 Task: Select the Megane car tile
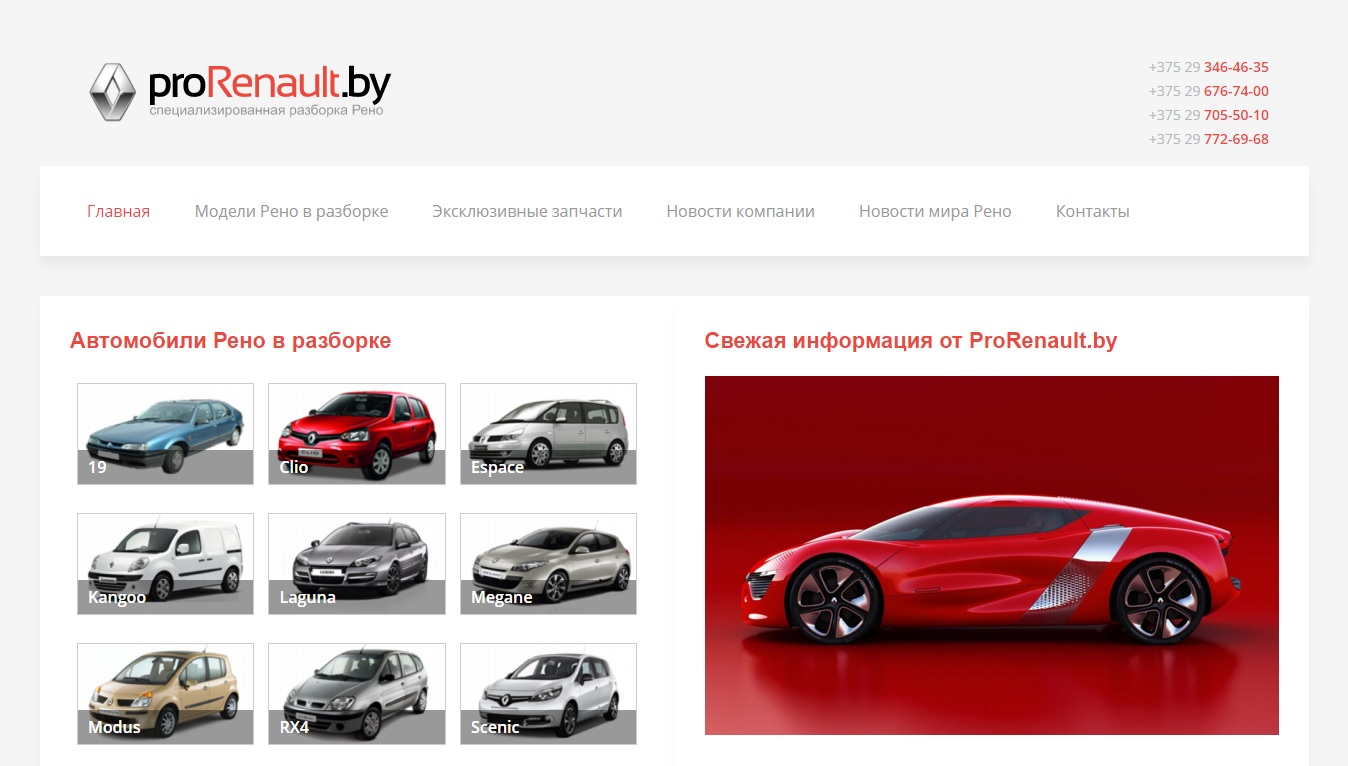(x=548, y=563)
